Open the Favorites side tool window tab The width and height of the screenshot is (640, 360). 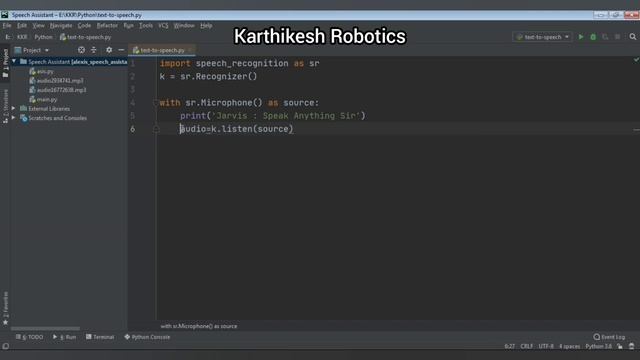coord(5,308)
